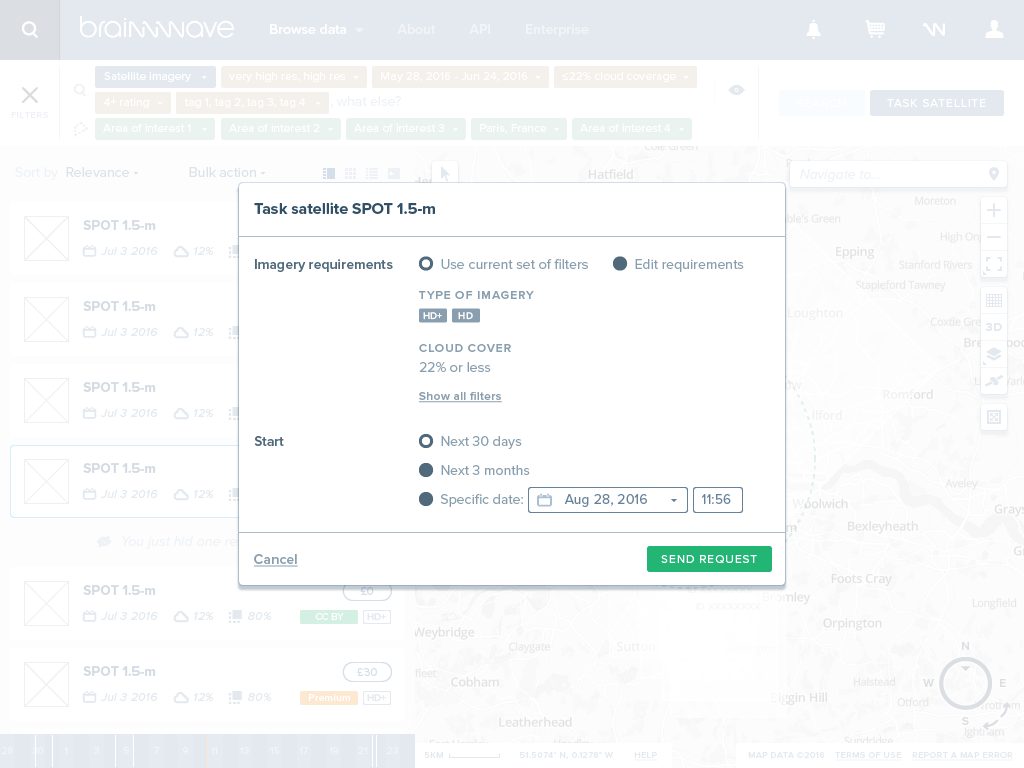Choose the 'Next 30 days' start option
Screen dimensions: 1024x768
tap(426, 441)
